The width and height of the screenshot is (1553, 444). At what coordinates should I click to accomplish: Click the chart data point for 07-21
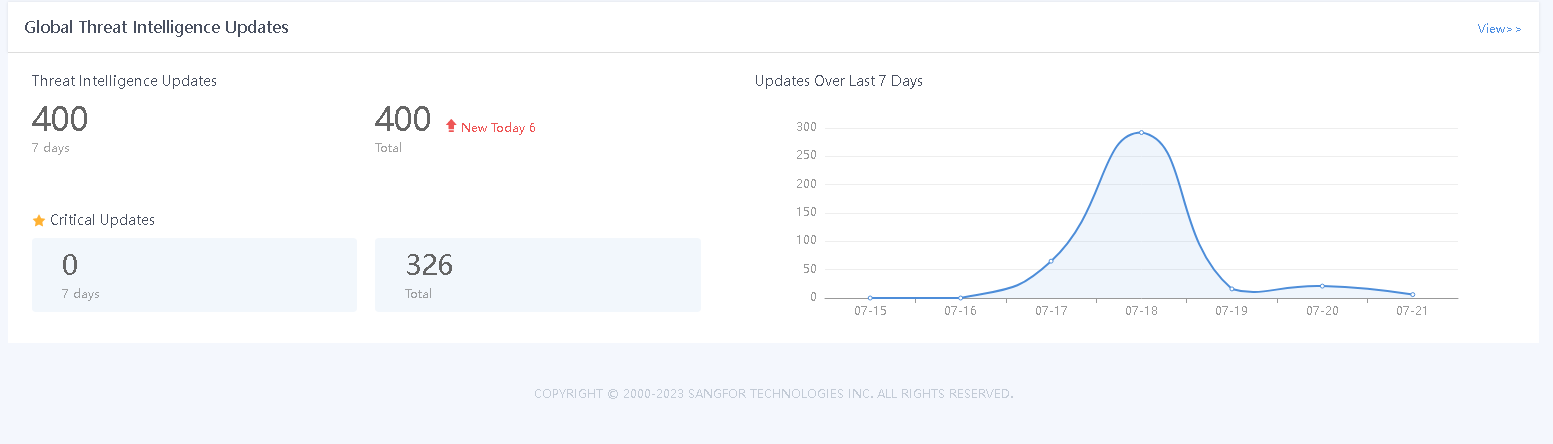pyautogui.click(x=1412, y=295)
